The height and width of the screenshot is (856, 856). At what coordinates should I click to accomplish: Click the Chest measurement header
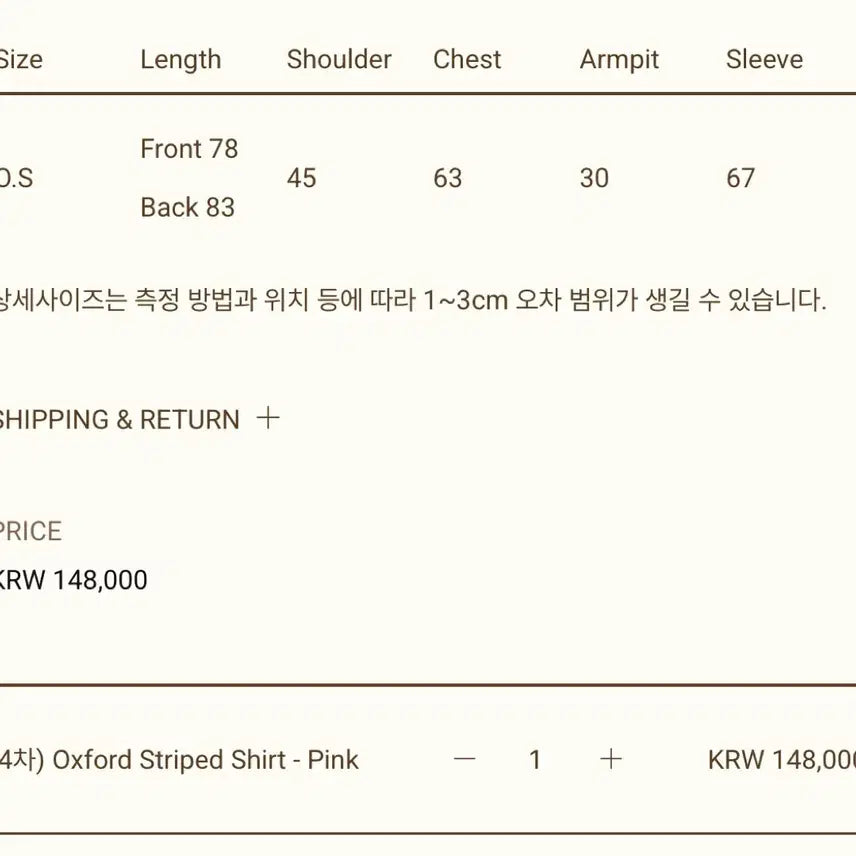tap(466, 59)
